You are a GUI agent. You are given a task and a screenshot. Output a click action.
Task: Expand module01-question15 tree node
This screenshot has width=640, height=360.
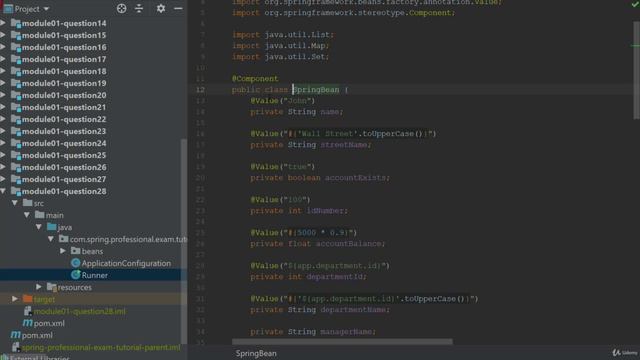(x=3, y=35)
